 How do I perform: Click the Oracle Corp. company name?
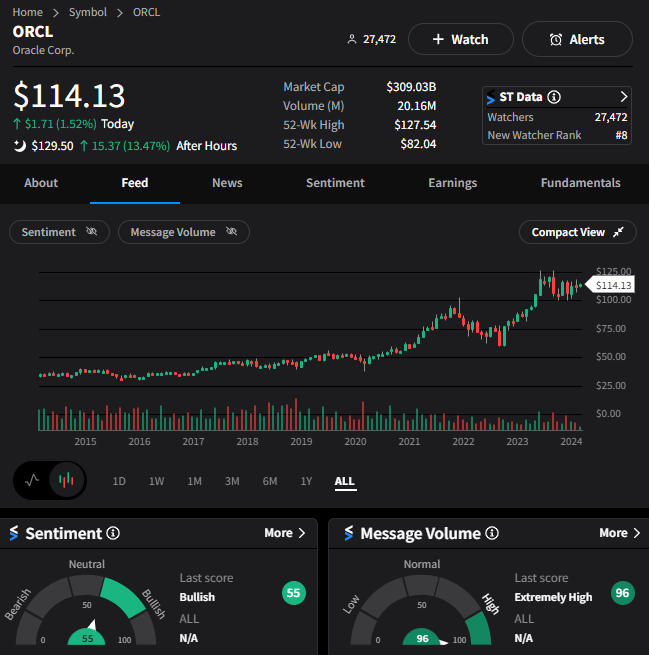[43, 50]
